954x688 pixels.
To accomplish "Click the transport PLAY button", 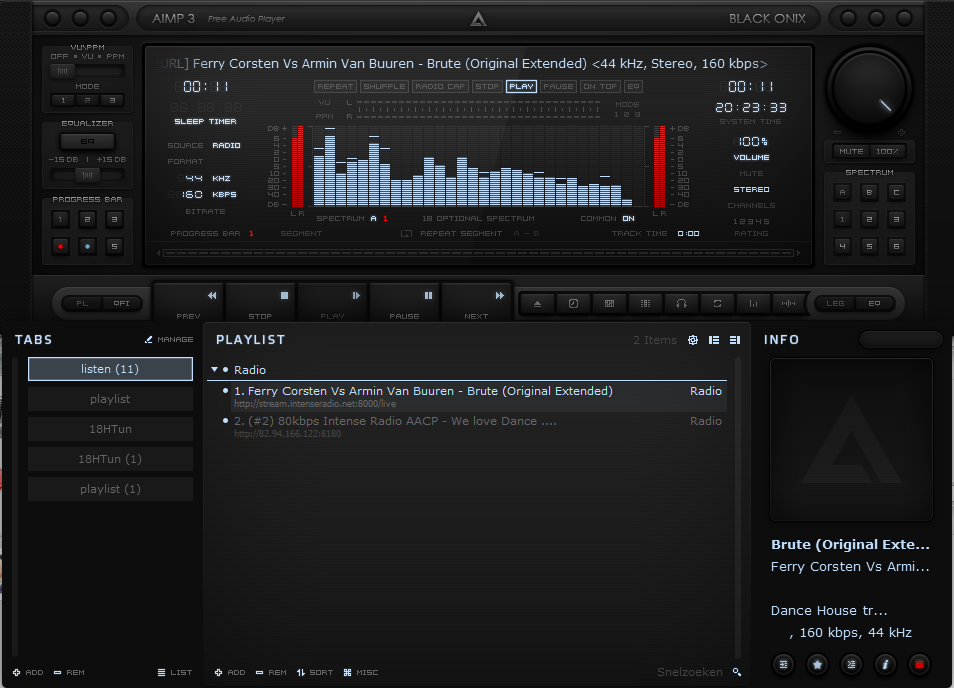I will pyautogui.click(x=332, y=302).
